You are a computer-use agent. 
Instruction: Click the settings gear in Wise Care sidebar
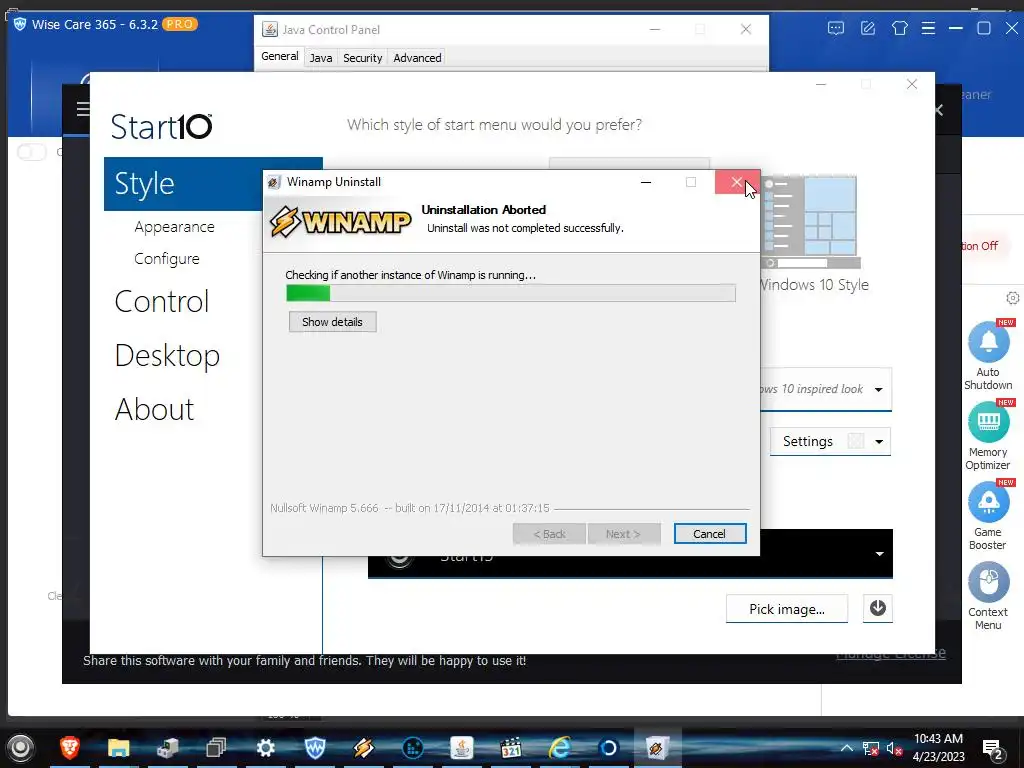1012,298
